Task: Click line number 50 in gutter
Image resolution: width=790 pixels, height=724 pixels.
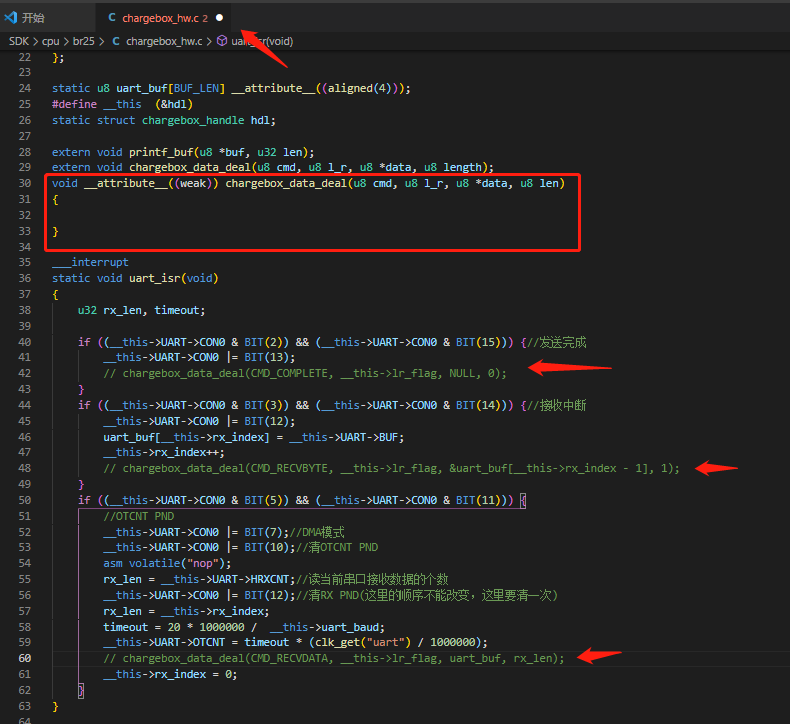Action: tap(25, 500)
